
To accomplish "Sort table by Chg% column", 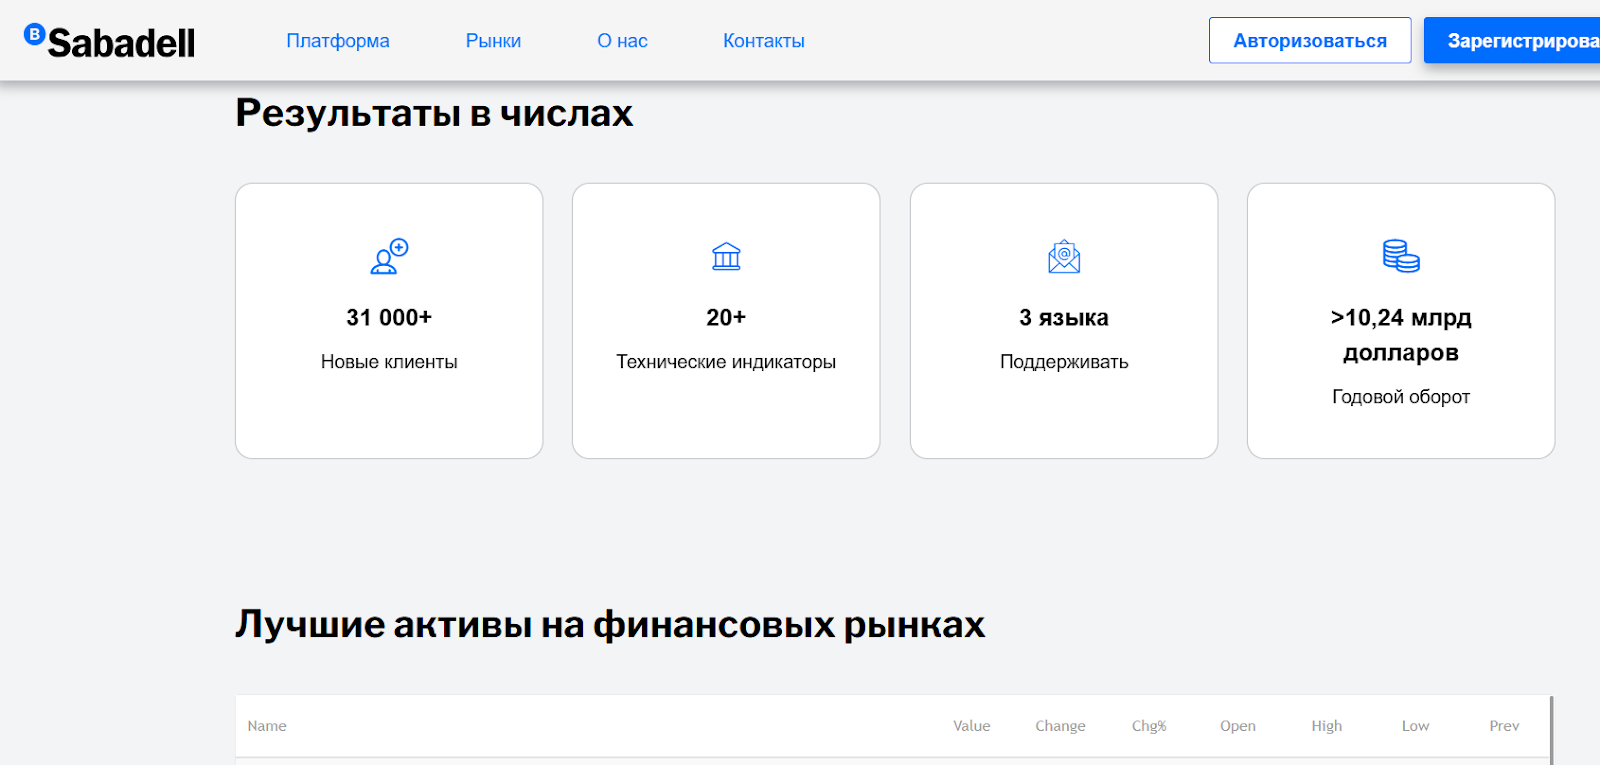I will 1149,726.
